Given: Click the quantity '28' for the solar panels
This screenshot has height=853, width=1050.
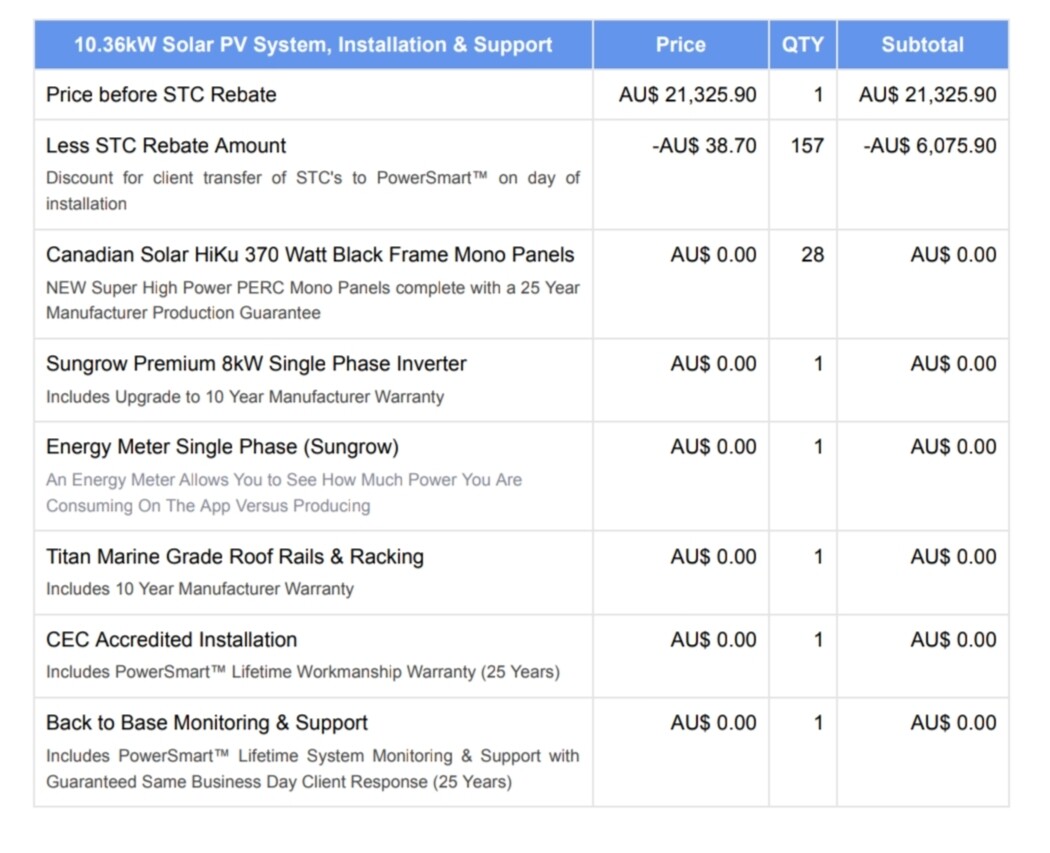Looking at the screenshot, I should (812, 254).
